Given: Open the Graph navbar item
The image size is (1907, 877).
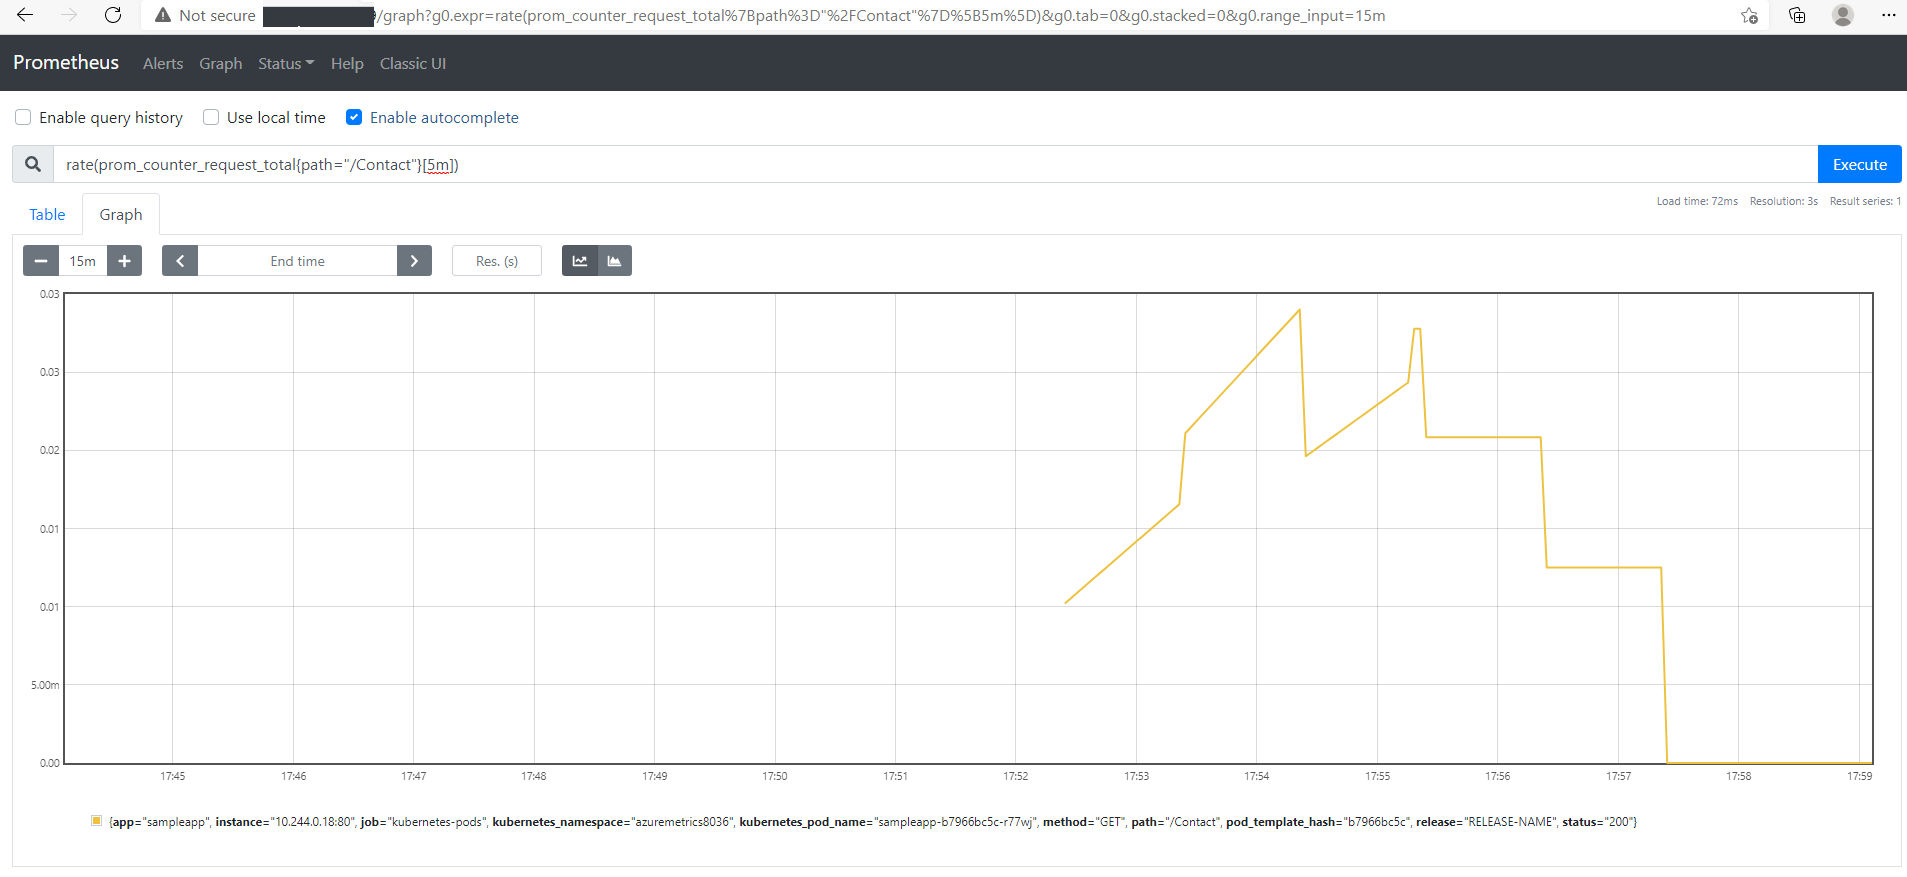Looking at the screenshot, I should pyautogui.click(x=220, y=63).
